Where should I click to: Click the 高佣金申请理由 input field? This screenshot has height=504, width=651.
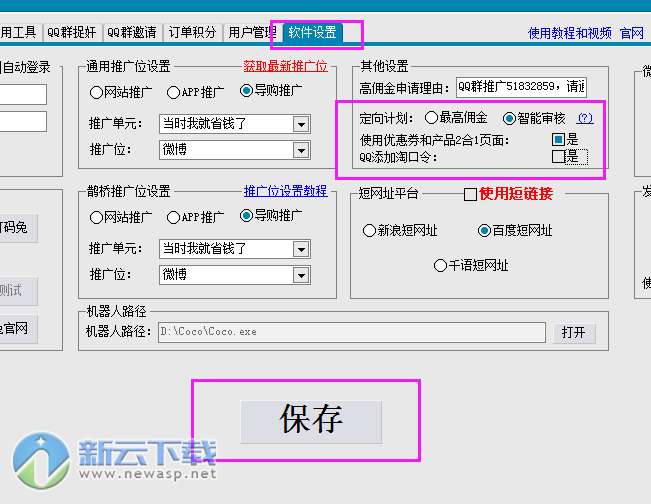click(x=521, y=87)
